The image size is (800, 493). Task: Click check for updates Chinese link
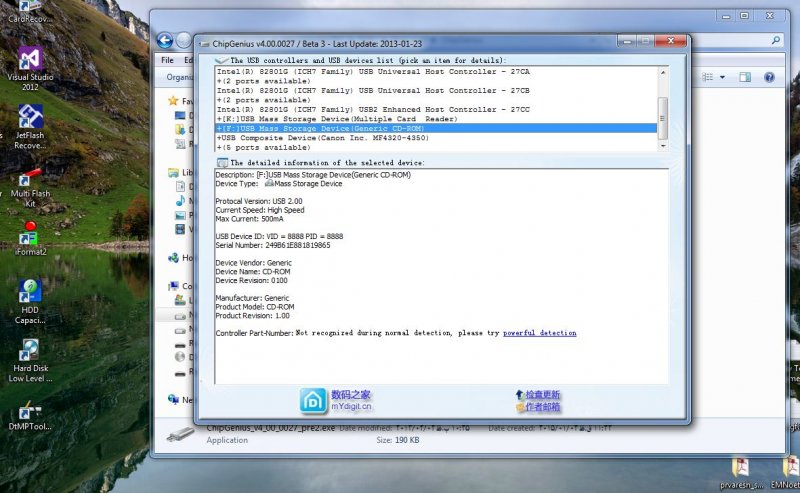(542, 395)
